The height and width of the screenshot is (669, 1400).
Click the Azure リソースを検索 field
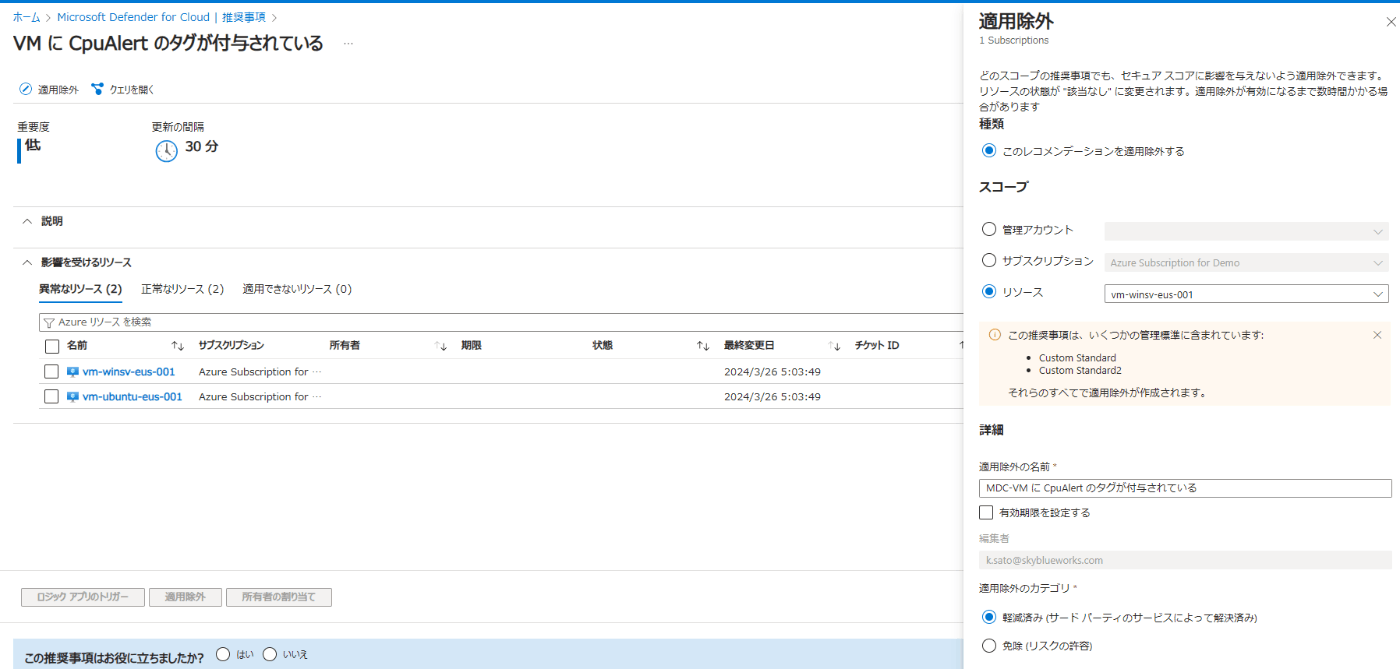(500, 322)
